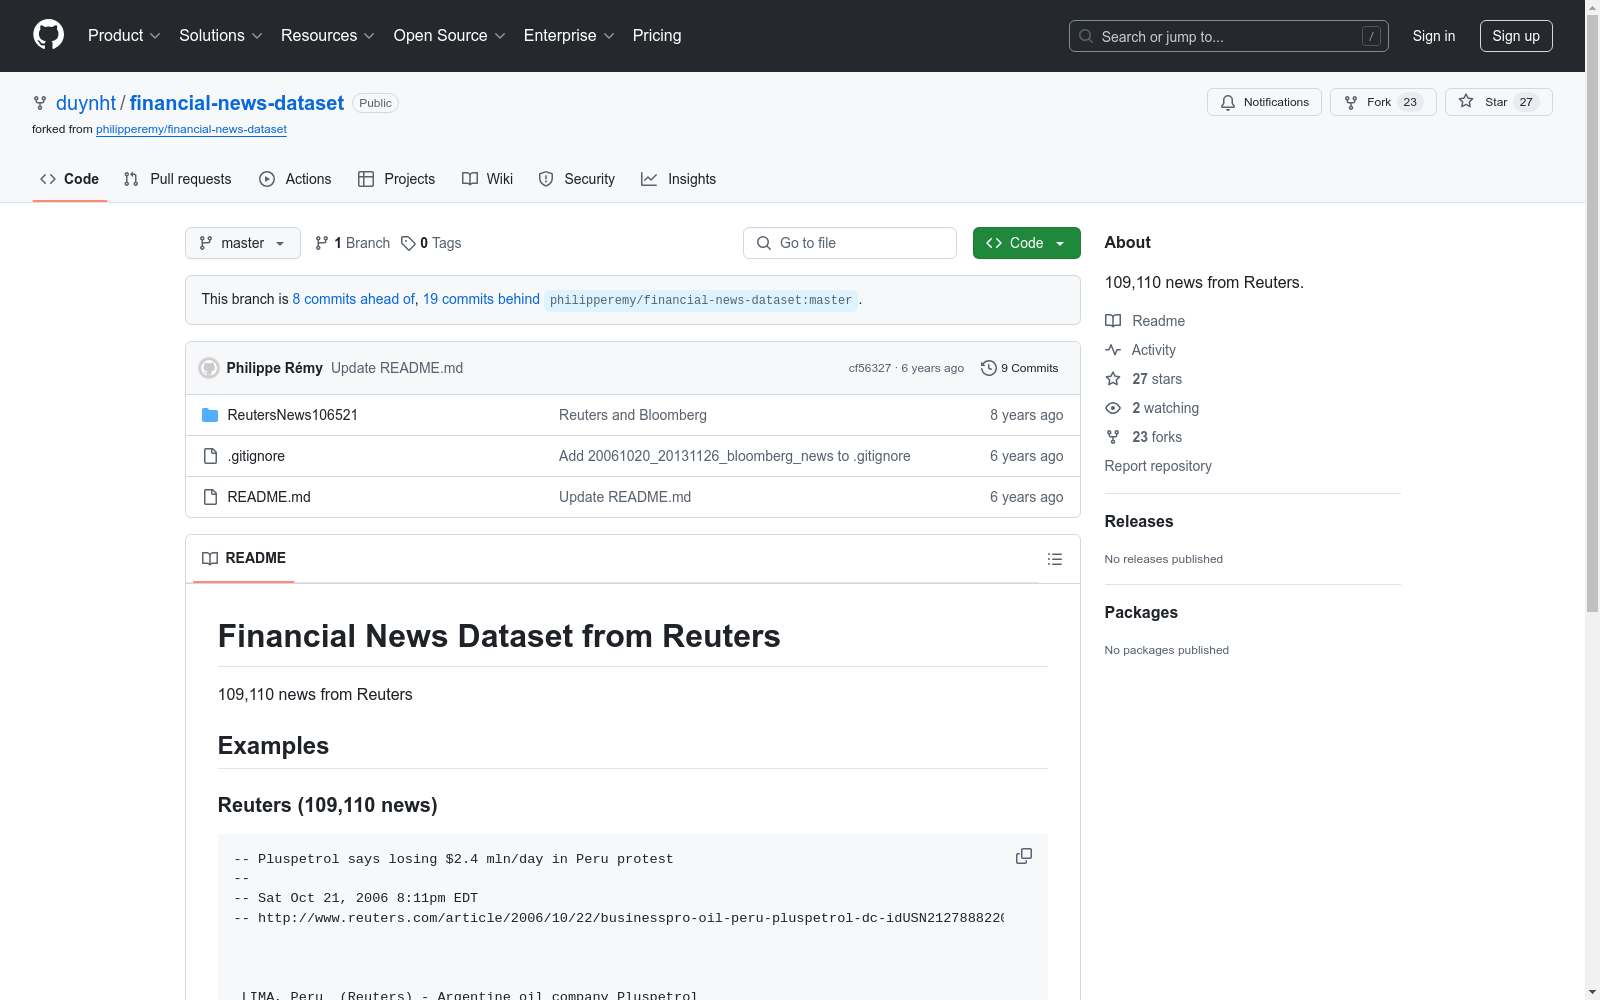Click the watching eye icon
This screenshot has height=1000, width=1600.
pos(1112,408)
